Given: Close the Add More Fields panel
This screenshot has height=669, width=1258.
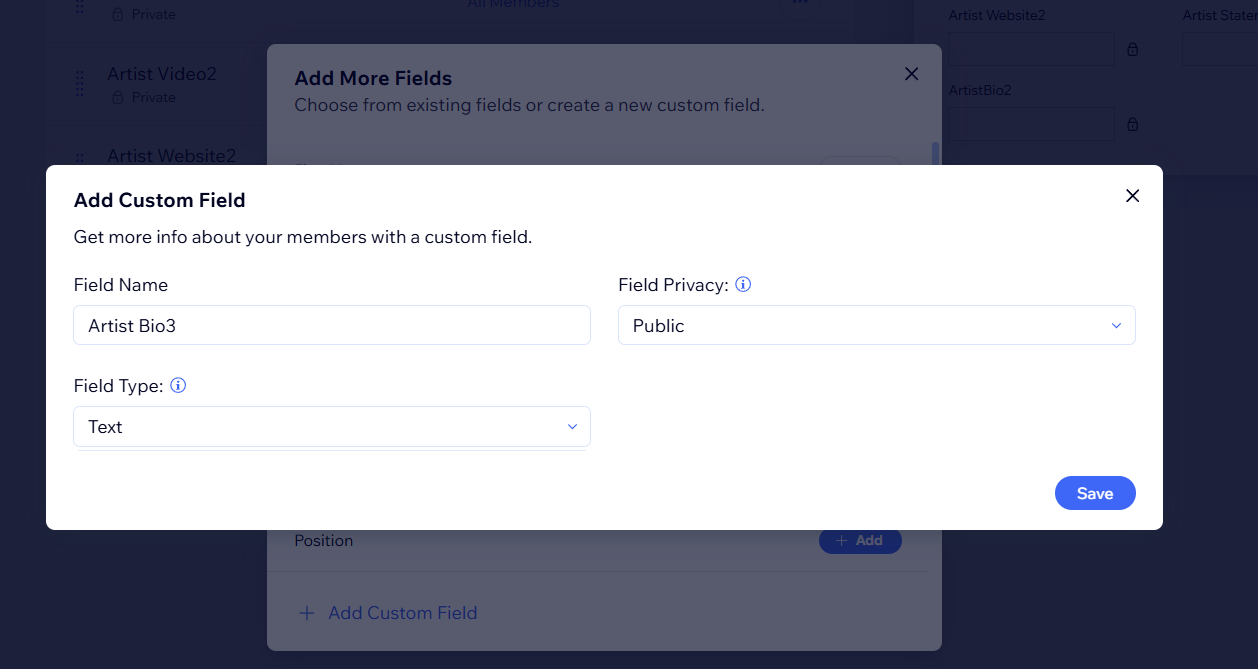Looking at the screenshot, I should [911, 74].
